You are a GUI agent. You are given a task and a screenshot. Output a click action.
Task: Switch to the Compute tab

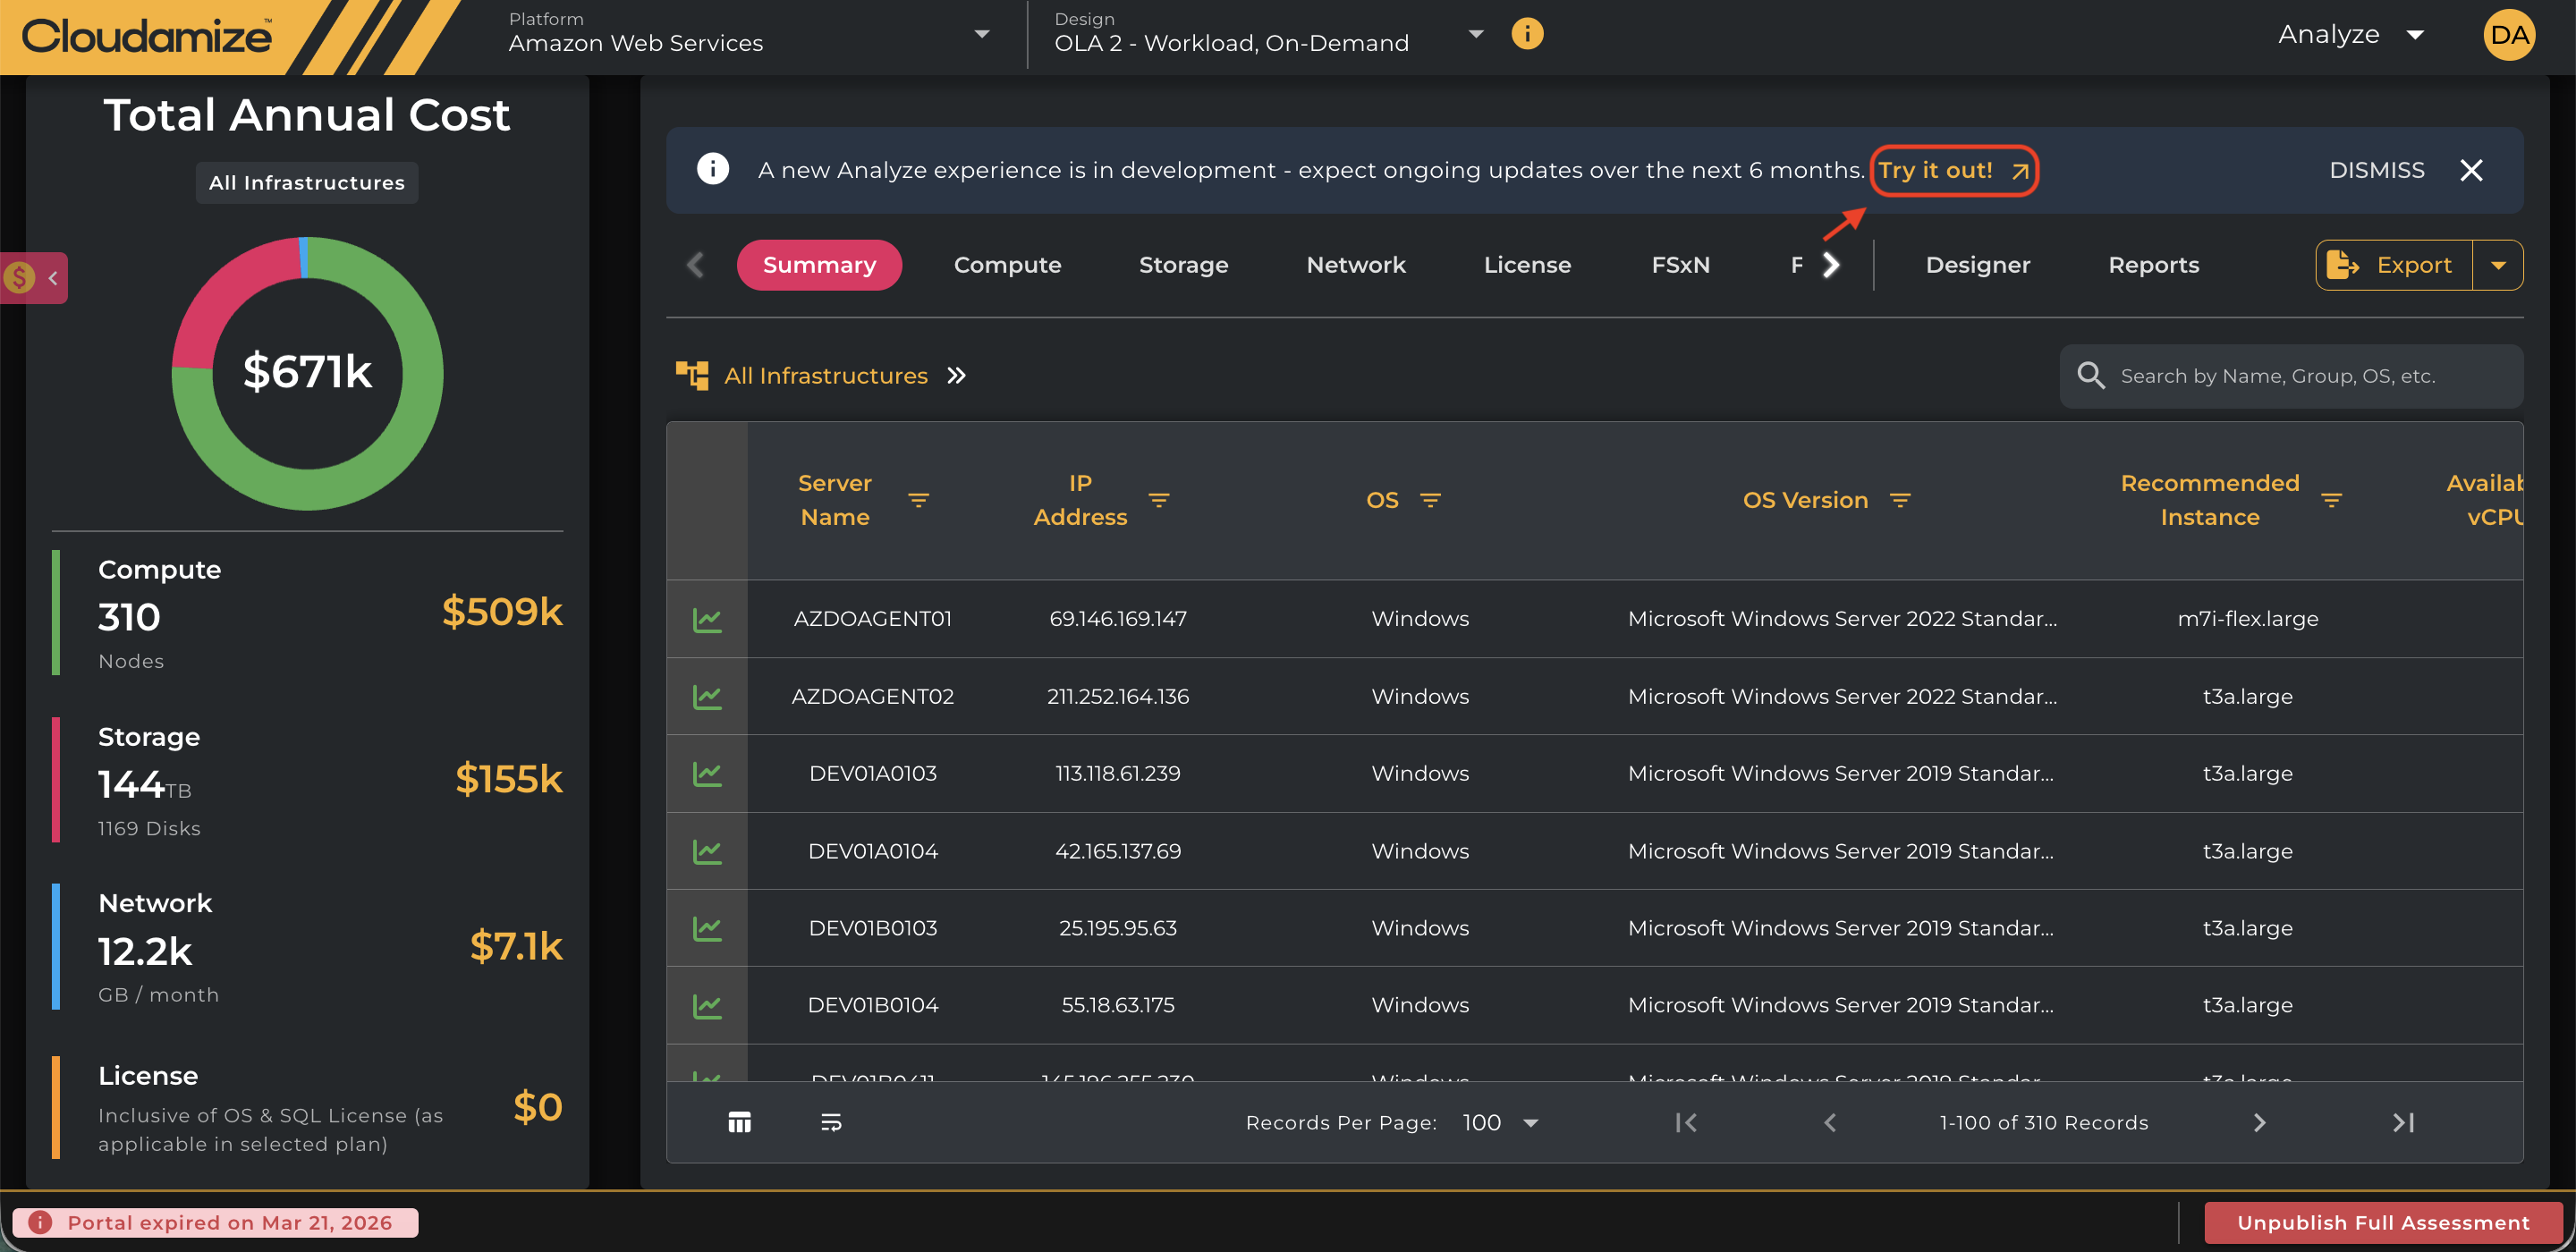point(1007,265)
